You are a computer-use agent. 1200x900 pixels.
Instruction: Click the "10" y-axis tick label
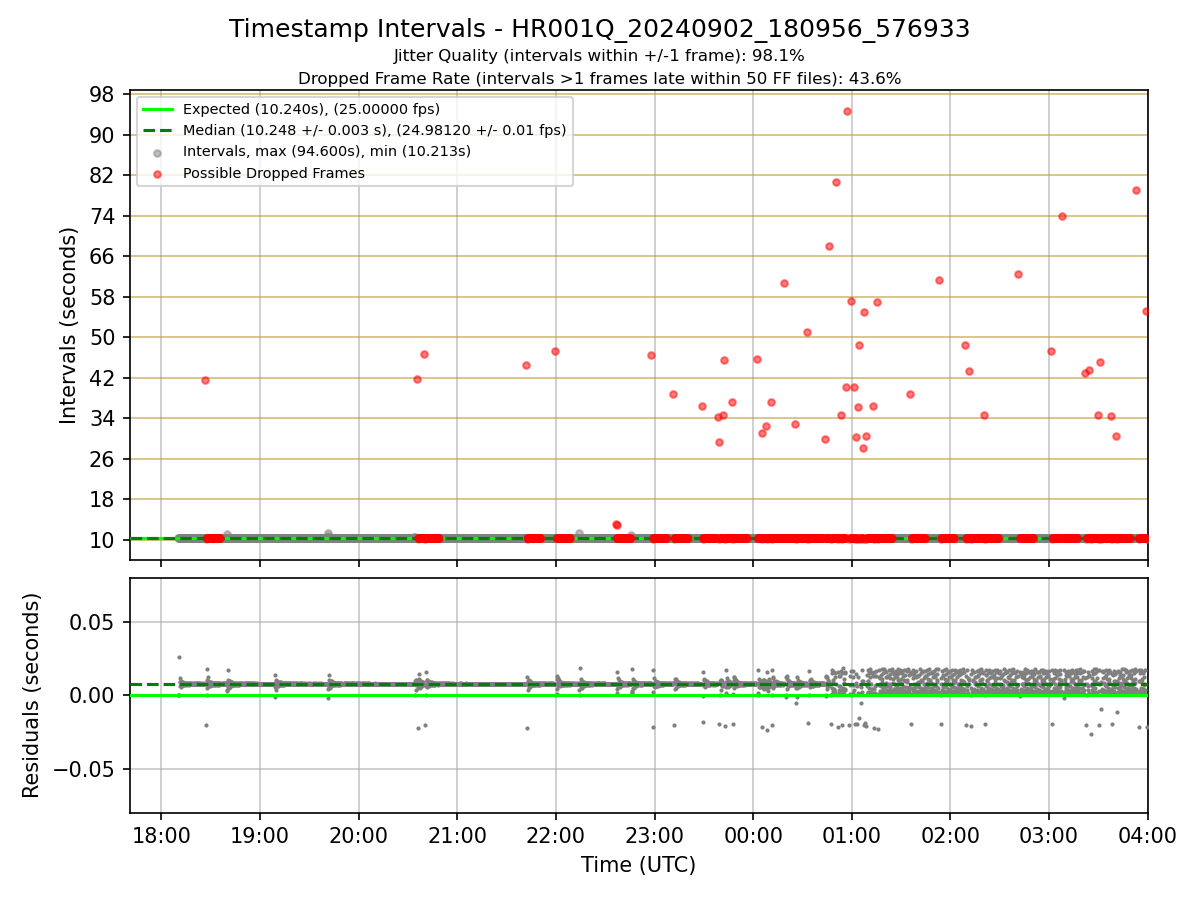[104, 540]
